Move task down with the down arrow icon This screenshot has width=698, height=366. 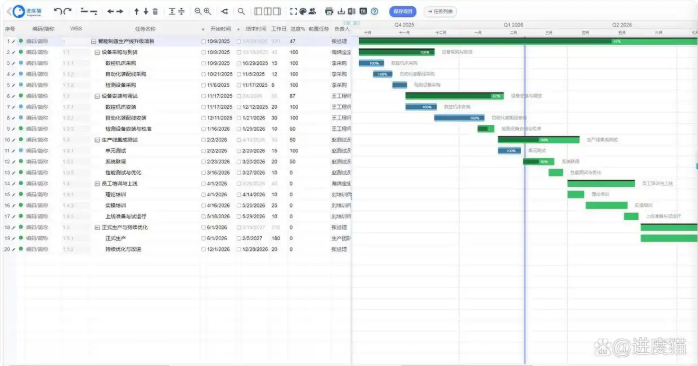[x=146, y=11]
